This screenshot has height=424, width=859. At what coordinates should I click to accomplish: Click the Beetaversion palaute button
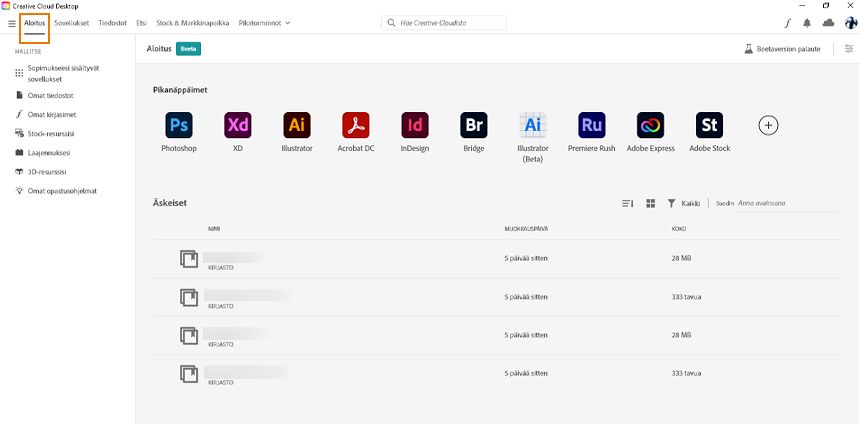(x=782, y=49)
